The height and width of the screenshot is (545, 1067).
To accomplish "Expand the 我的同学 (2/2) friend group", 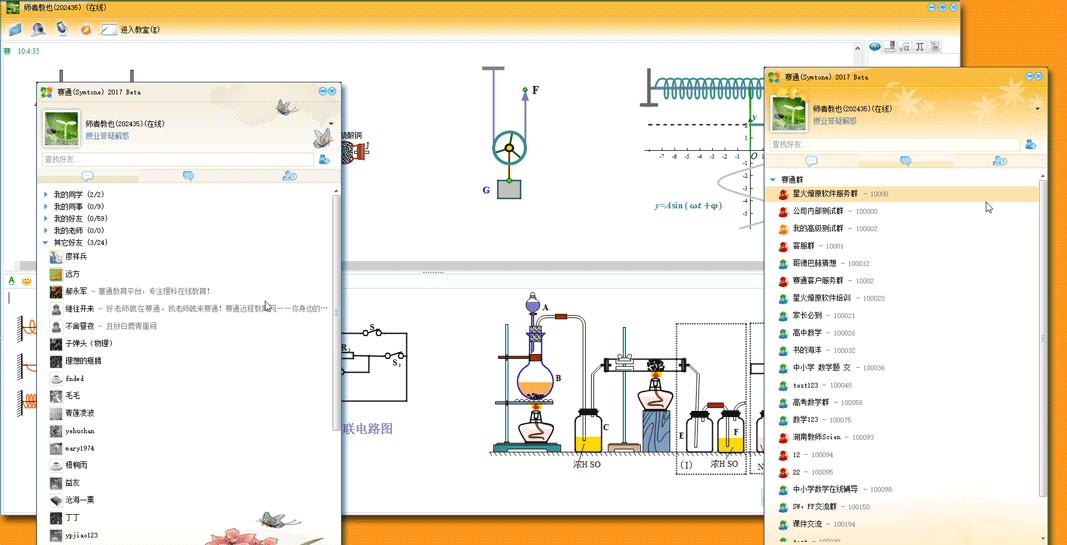I will click(46, 195).
